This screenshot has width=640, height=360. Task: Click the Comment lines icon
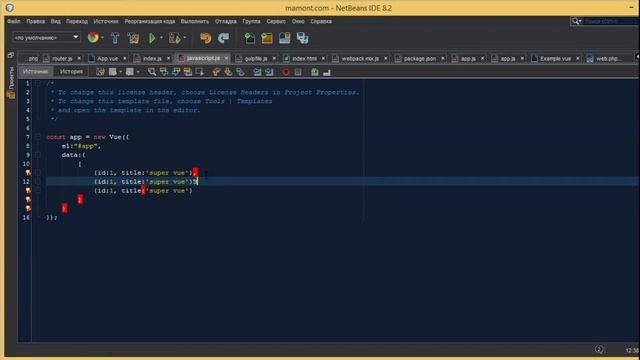(314, 72)
